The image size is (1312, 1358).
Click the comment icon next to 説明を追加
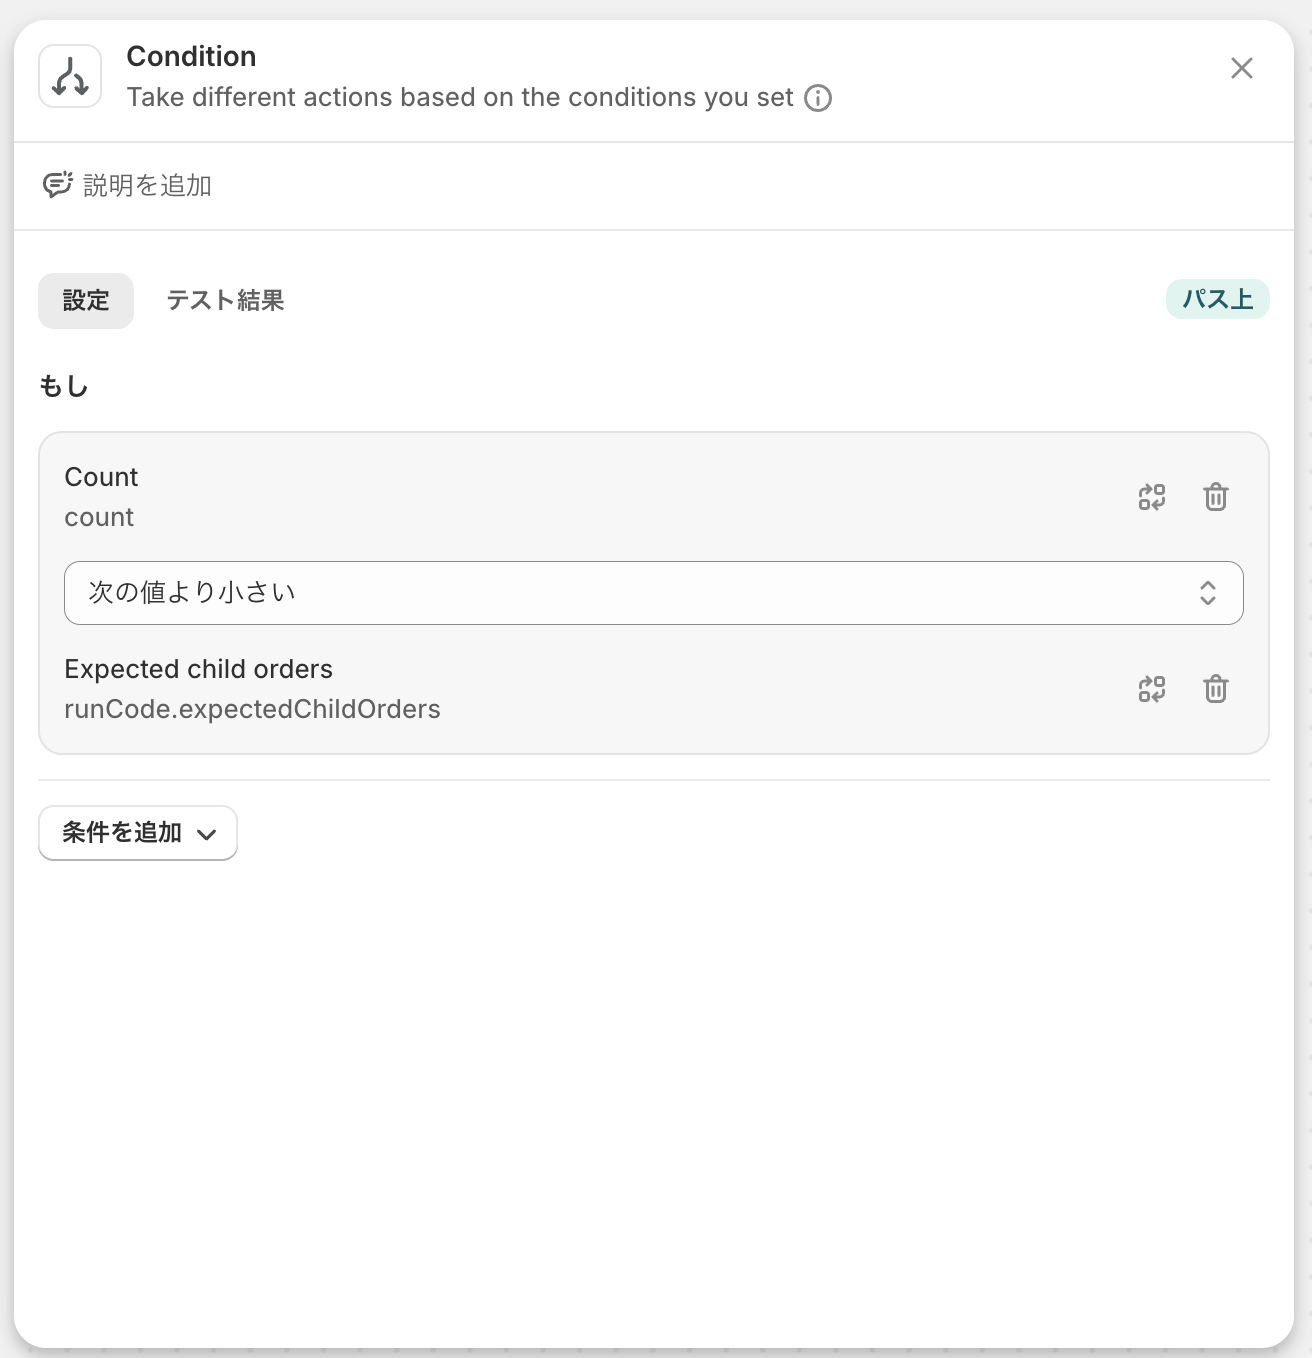point(57,185)
